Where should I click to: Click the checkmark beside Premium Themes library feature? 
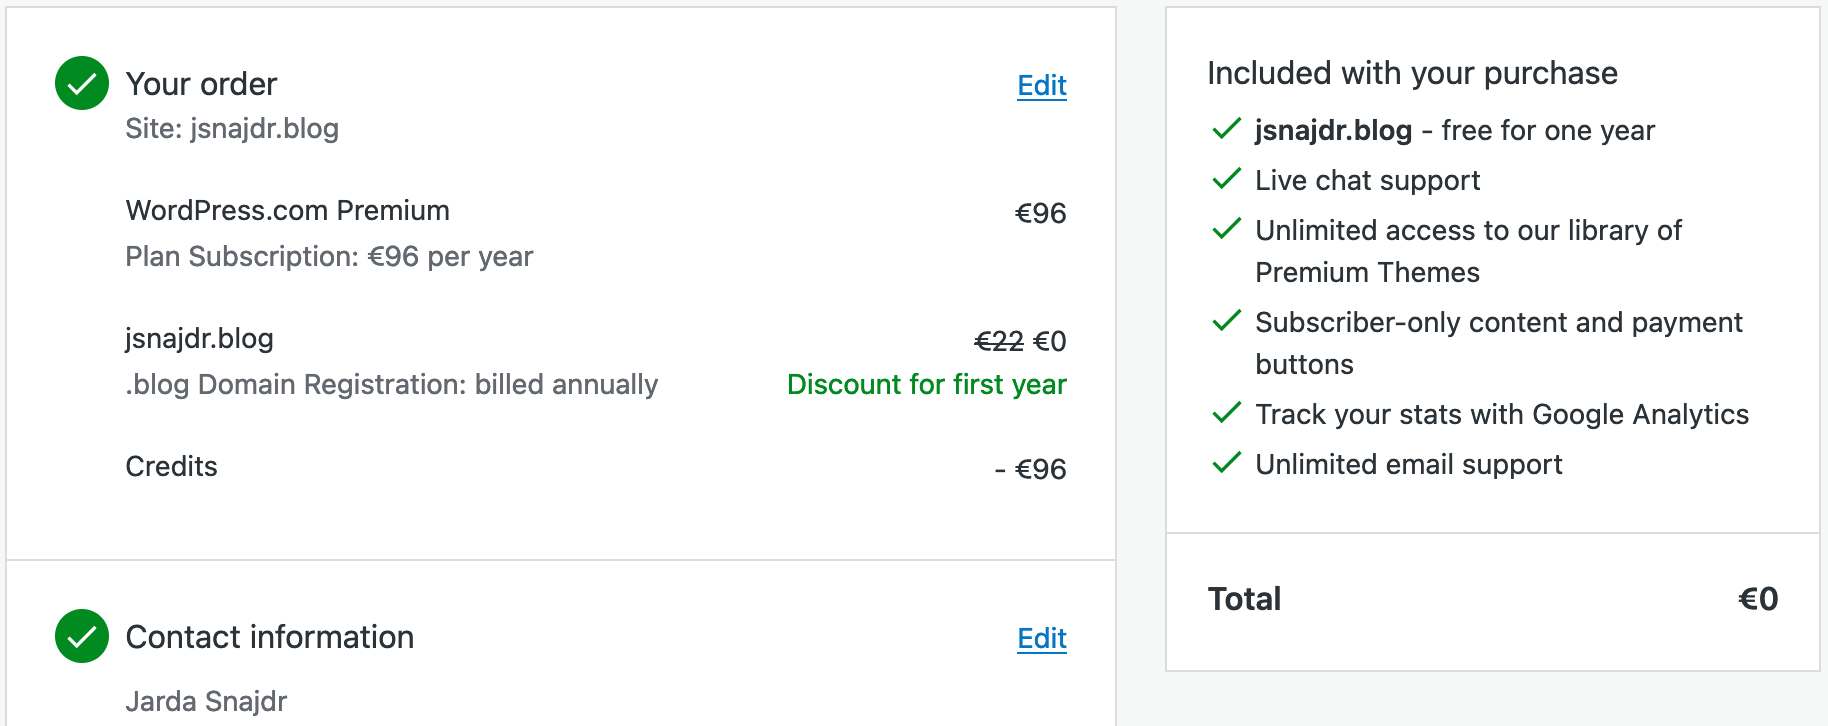(1227, 229)
